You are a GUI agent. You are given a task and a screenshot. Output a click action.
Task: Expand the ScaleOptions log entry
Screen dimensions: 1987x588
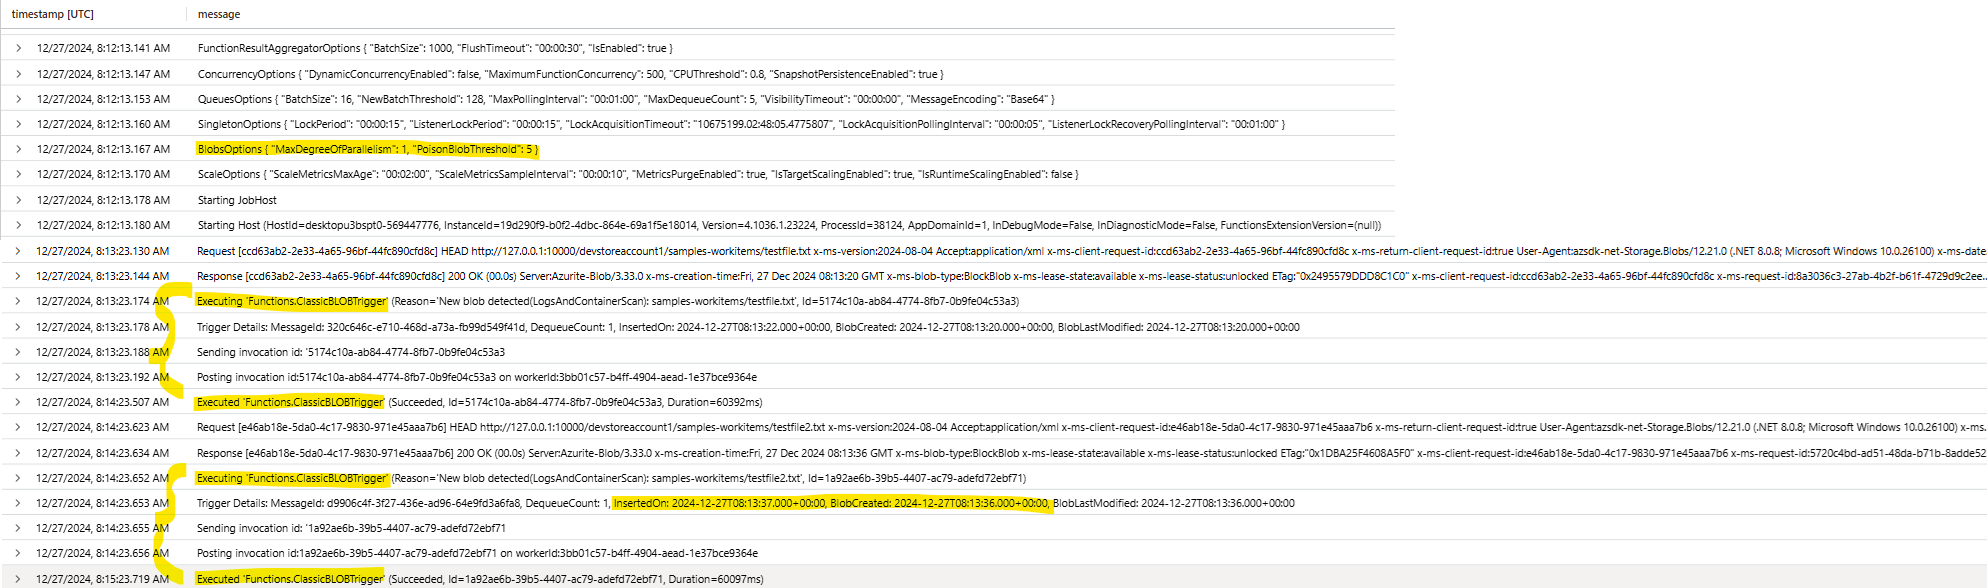[x=18, y=174]
